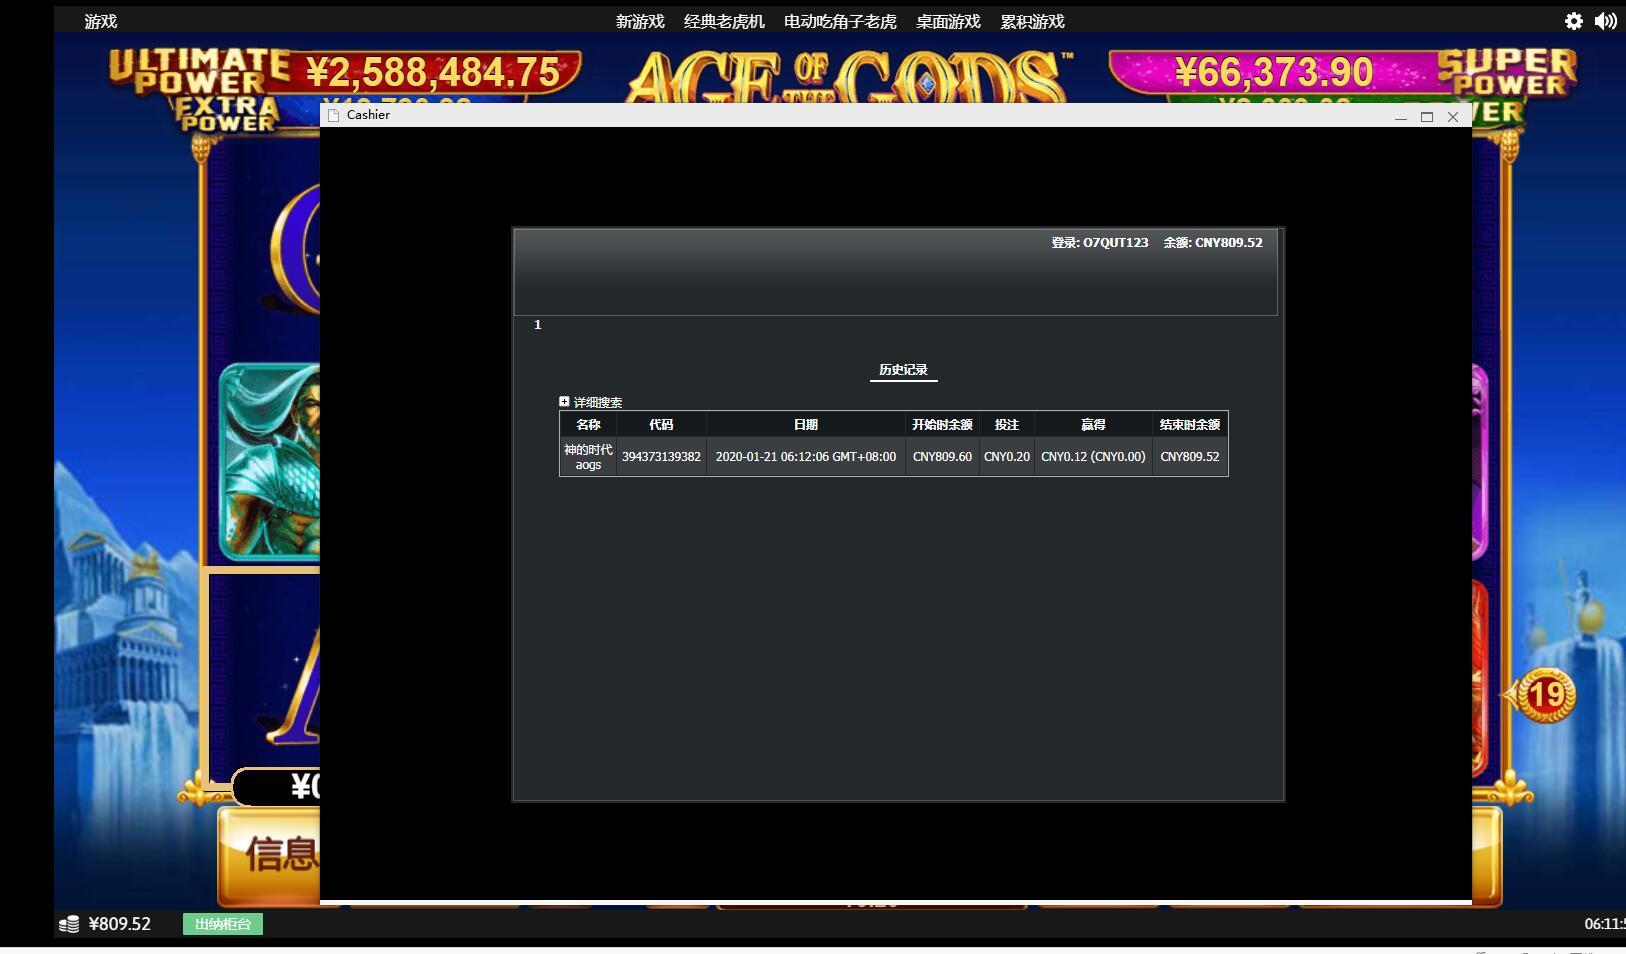
Task: Click the 神的时代 aogs game name cell
Action: pyautogui.click(x=588, y=457)
